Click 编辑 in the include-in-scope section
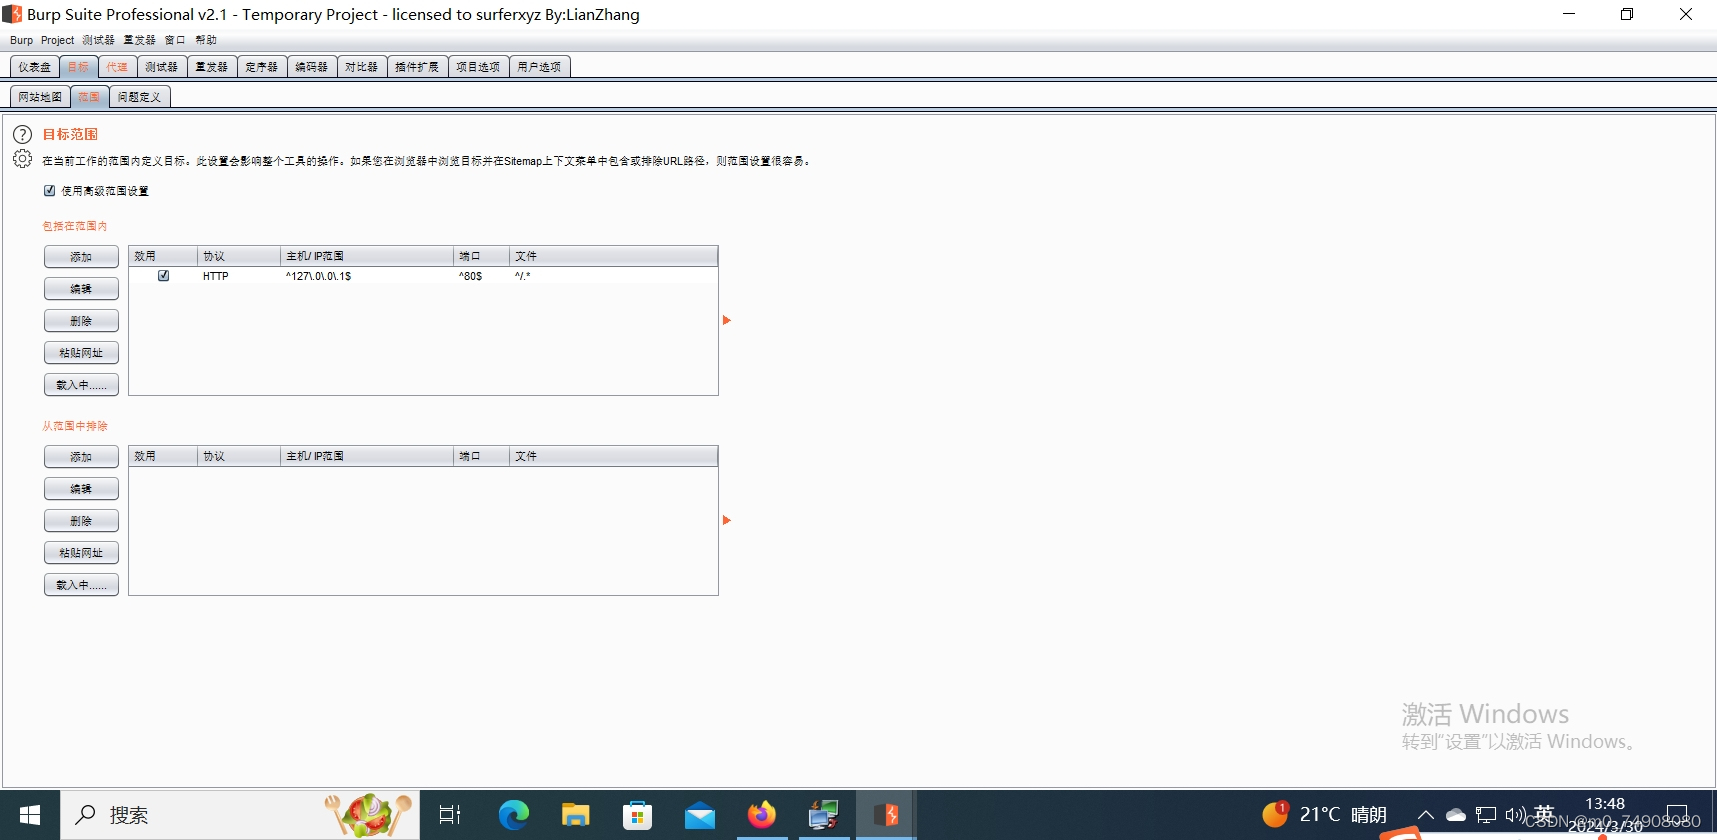 click(81, 289)
